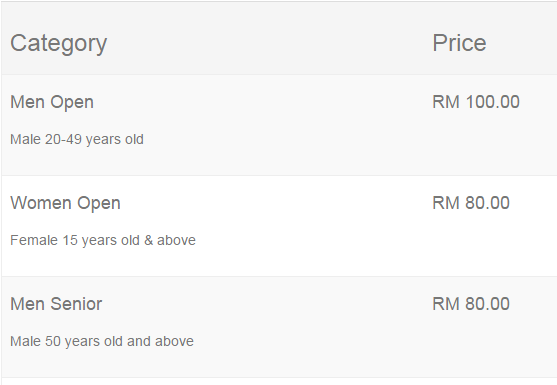Select the Men Open category title
The image size is (557, 385).
click(52, 103)
